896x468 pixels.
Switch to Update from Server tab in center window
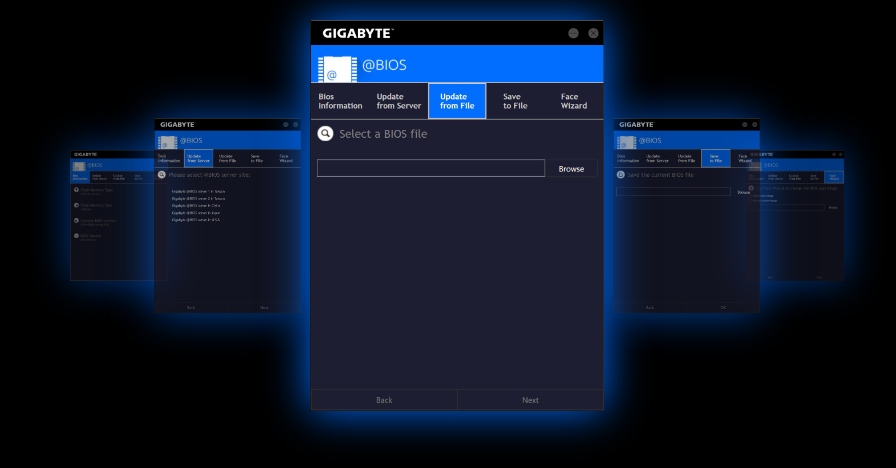(x=399, y=101)
